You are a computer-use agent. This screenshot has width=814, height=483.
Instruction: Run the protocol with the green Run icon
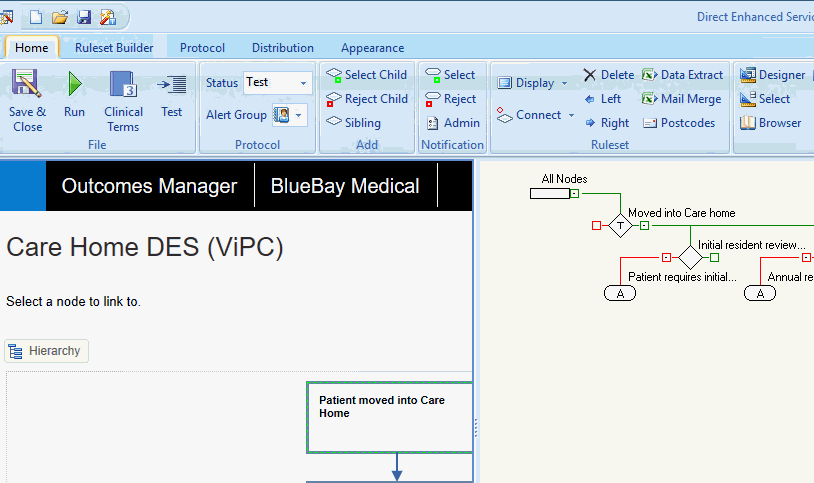point(75,85)
